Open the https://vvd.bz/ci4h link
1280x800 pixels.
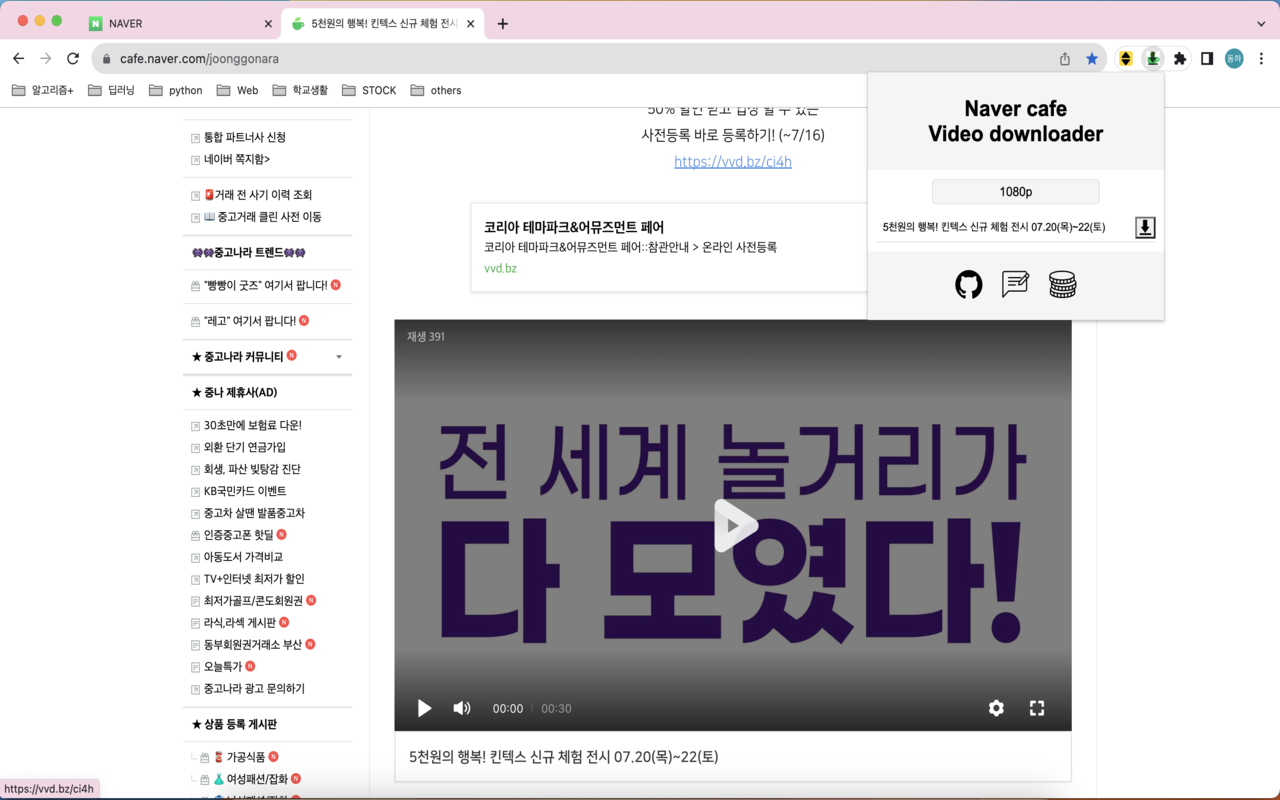tap(732, 161)
